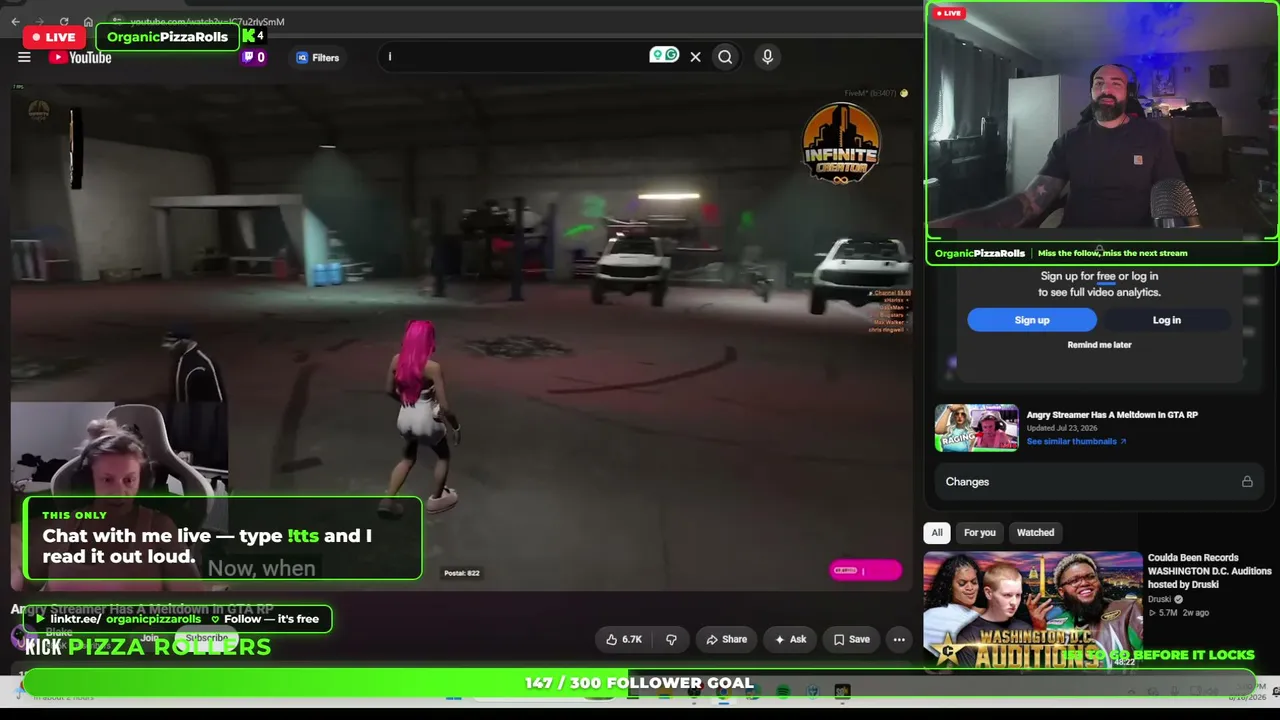
Task: Start voice search with microphone
Action: 767,57
